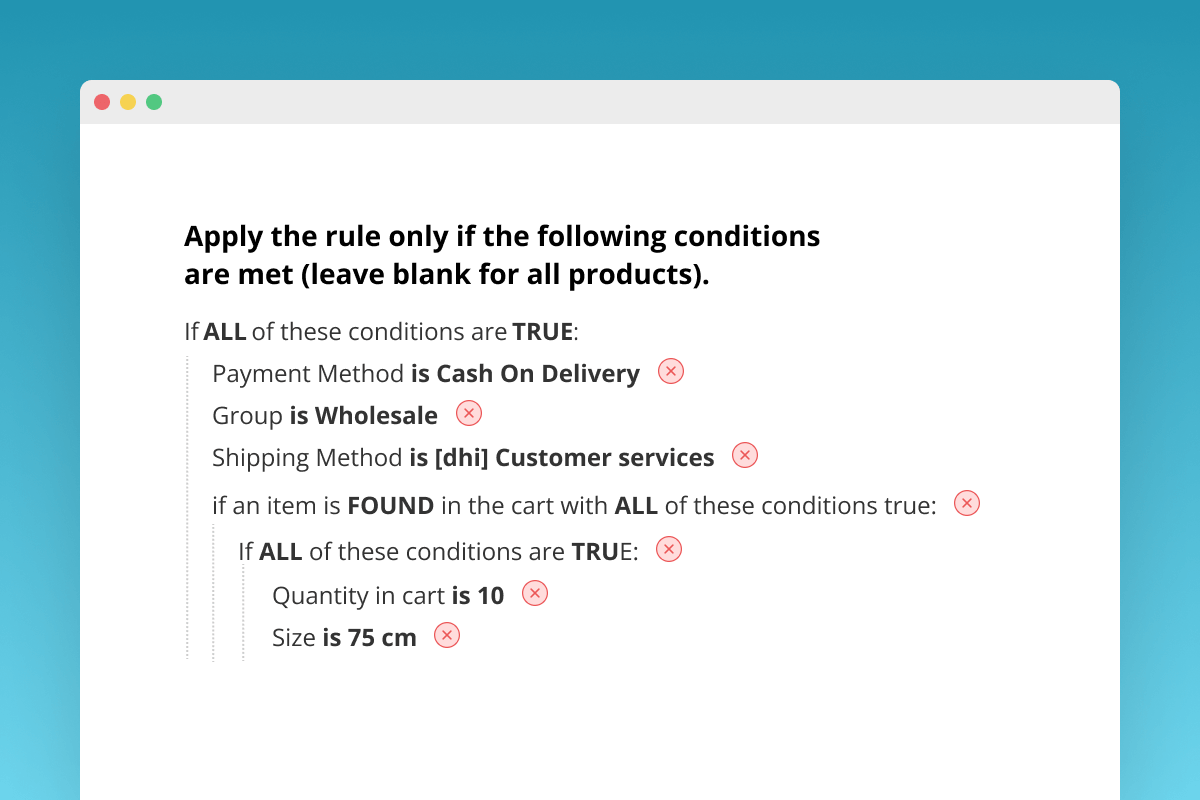This screenshot has height=800, width=1200.
Task: Remove the Shipping Method condition
Action: pyautogui.click(x=744, y=455)
